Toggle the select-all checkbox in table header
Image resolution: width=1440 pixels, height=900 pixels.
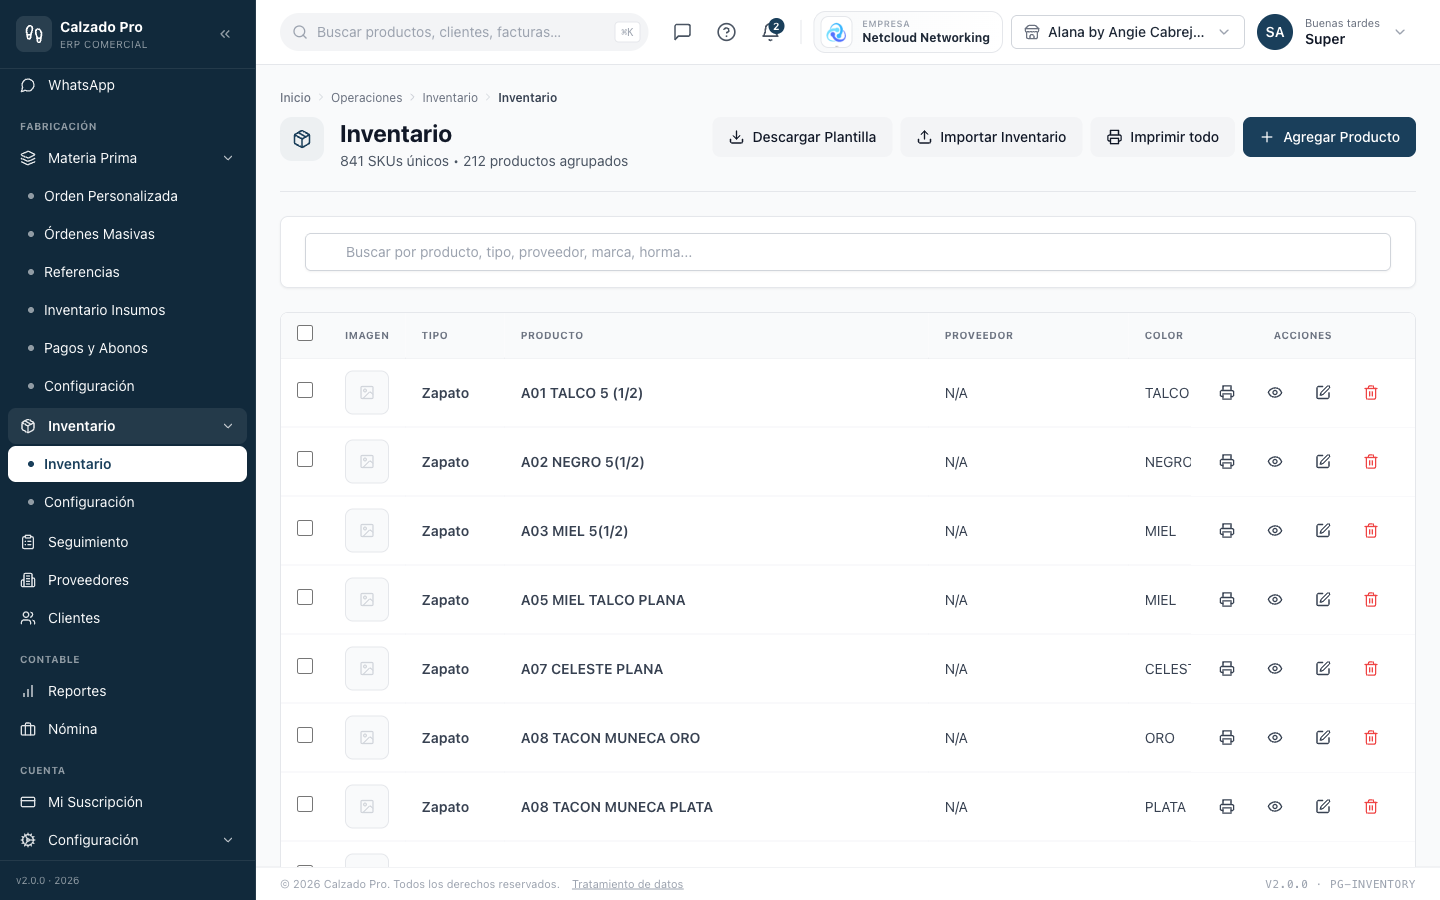tap(305, 333)
